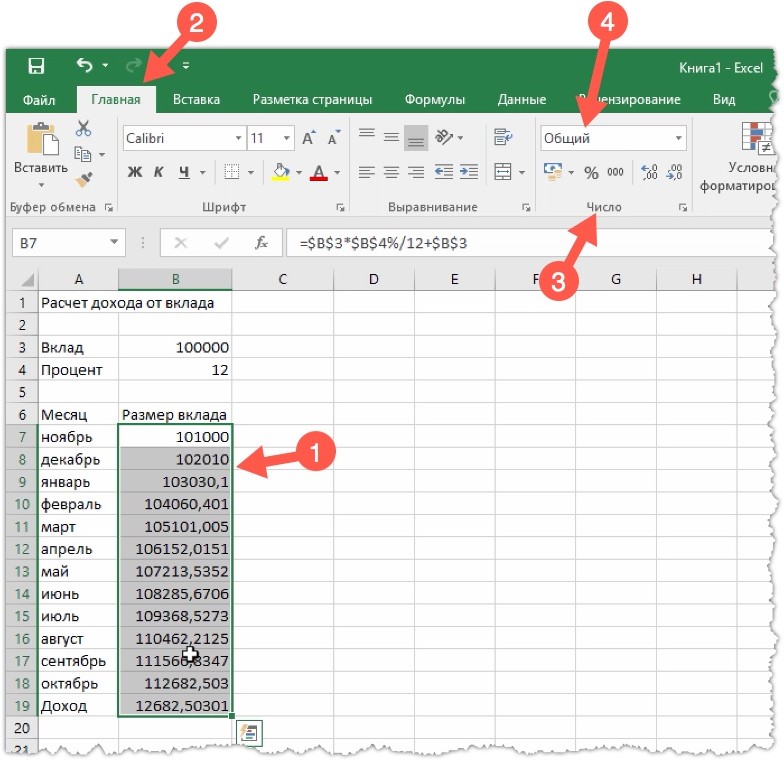Toggle Top Align
Image resolution: width=784 pixels, height=761 pixels.
click(x=366, y=136)
